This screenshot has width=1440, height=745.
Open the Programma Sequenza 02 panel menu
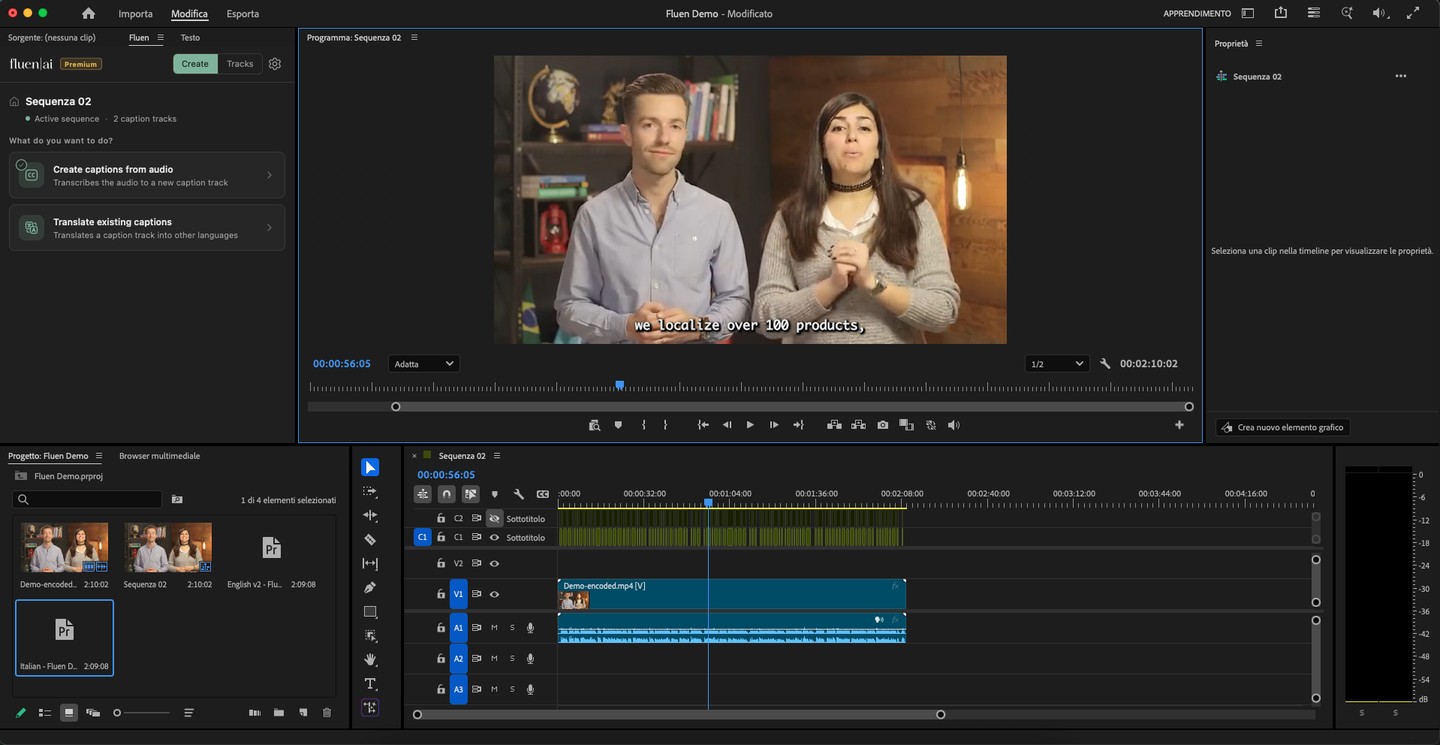(x=414, y=37)
